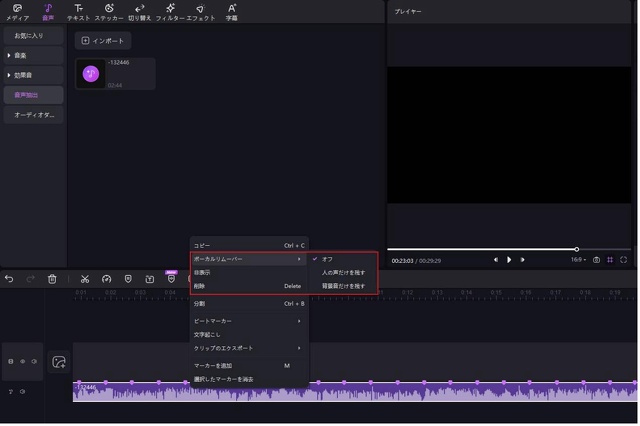Toggle the video track lock icon
640x426 pixels.
click(11, 362)
